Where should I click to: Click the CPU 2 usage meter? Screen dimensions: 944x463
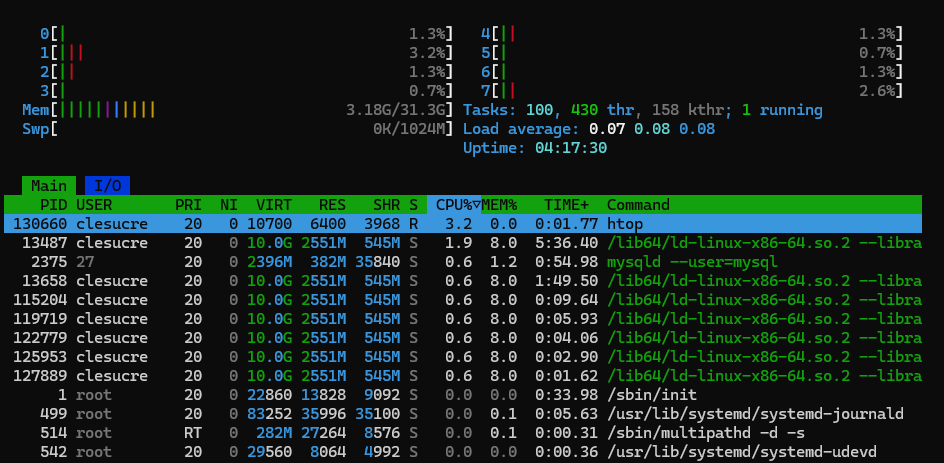(247, 72)
